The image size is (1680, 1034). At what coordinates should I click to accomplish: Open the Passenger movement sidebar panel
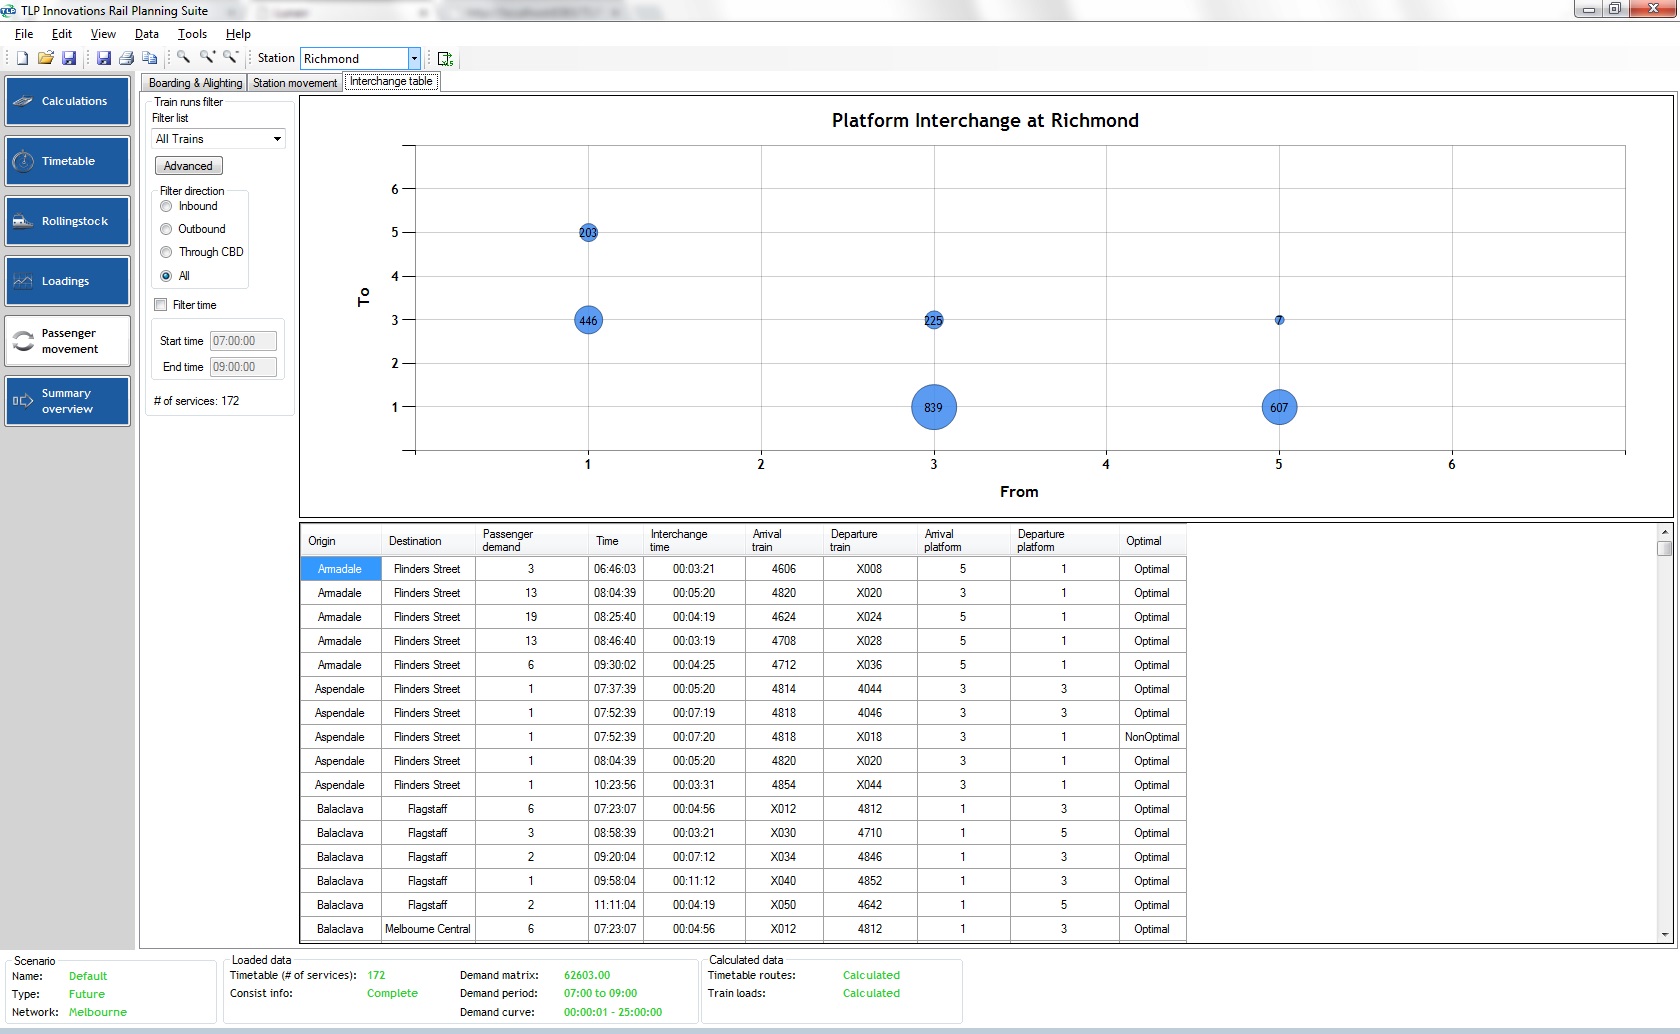click(68, 341)
